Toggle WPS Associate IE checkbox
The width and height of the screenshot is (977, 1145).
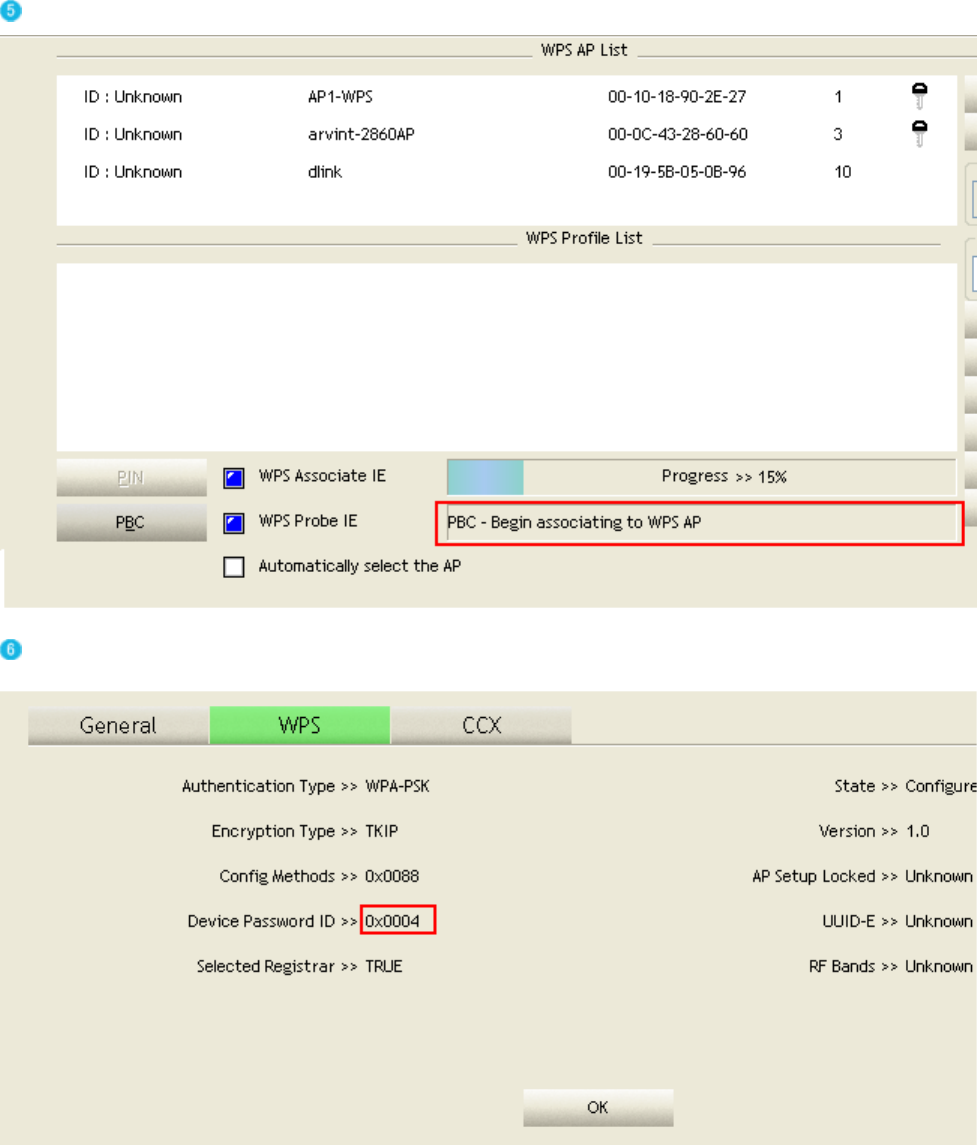pos(234,478)
